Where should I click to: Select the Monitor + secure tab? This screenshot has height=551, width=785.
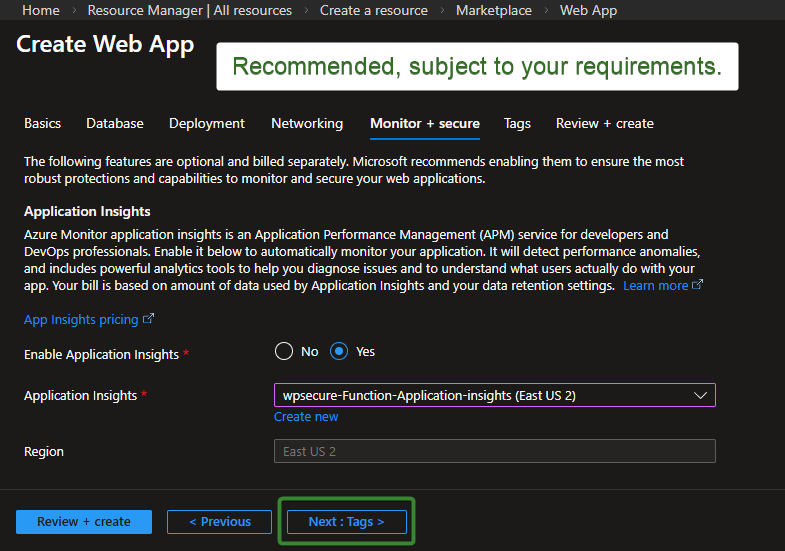point(424,123)
